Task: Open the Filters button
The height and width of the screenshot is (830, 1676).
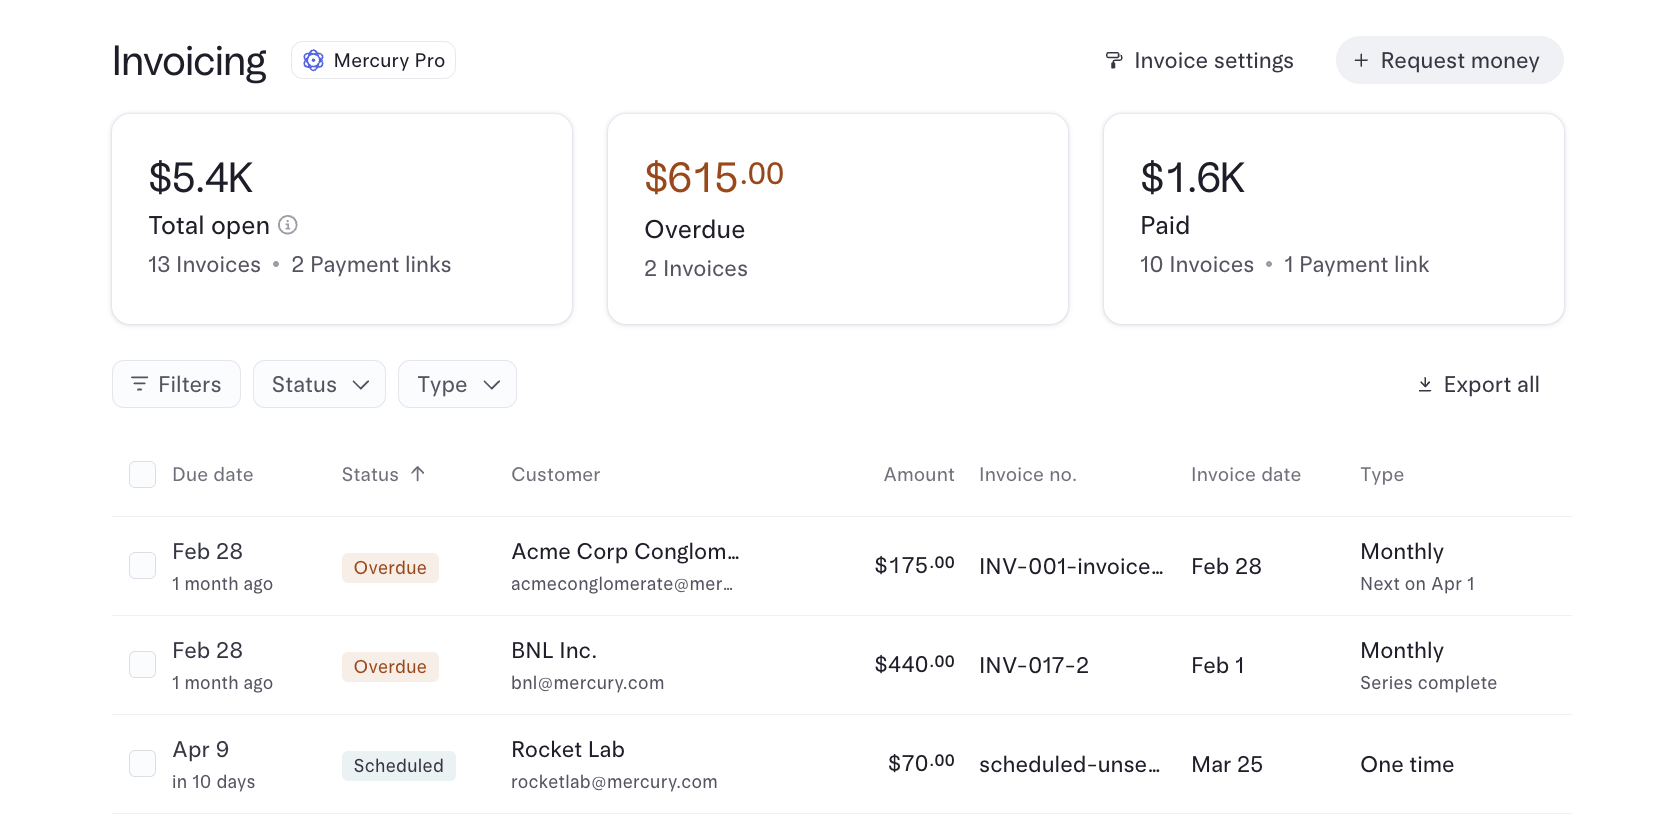Action: pos(176,384)
